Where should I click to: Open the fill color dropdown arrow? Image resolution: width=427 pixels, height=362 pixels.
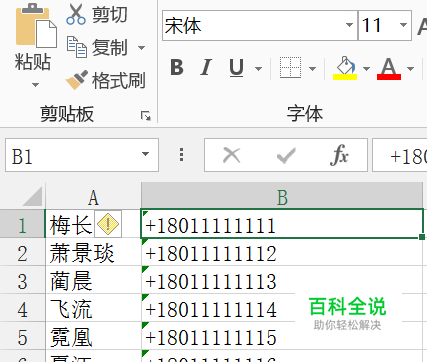[x=366, y=69]
